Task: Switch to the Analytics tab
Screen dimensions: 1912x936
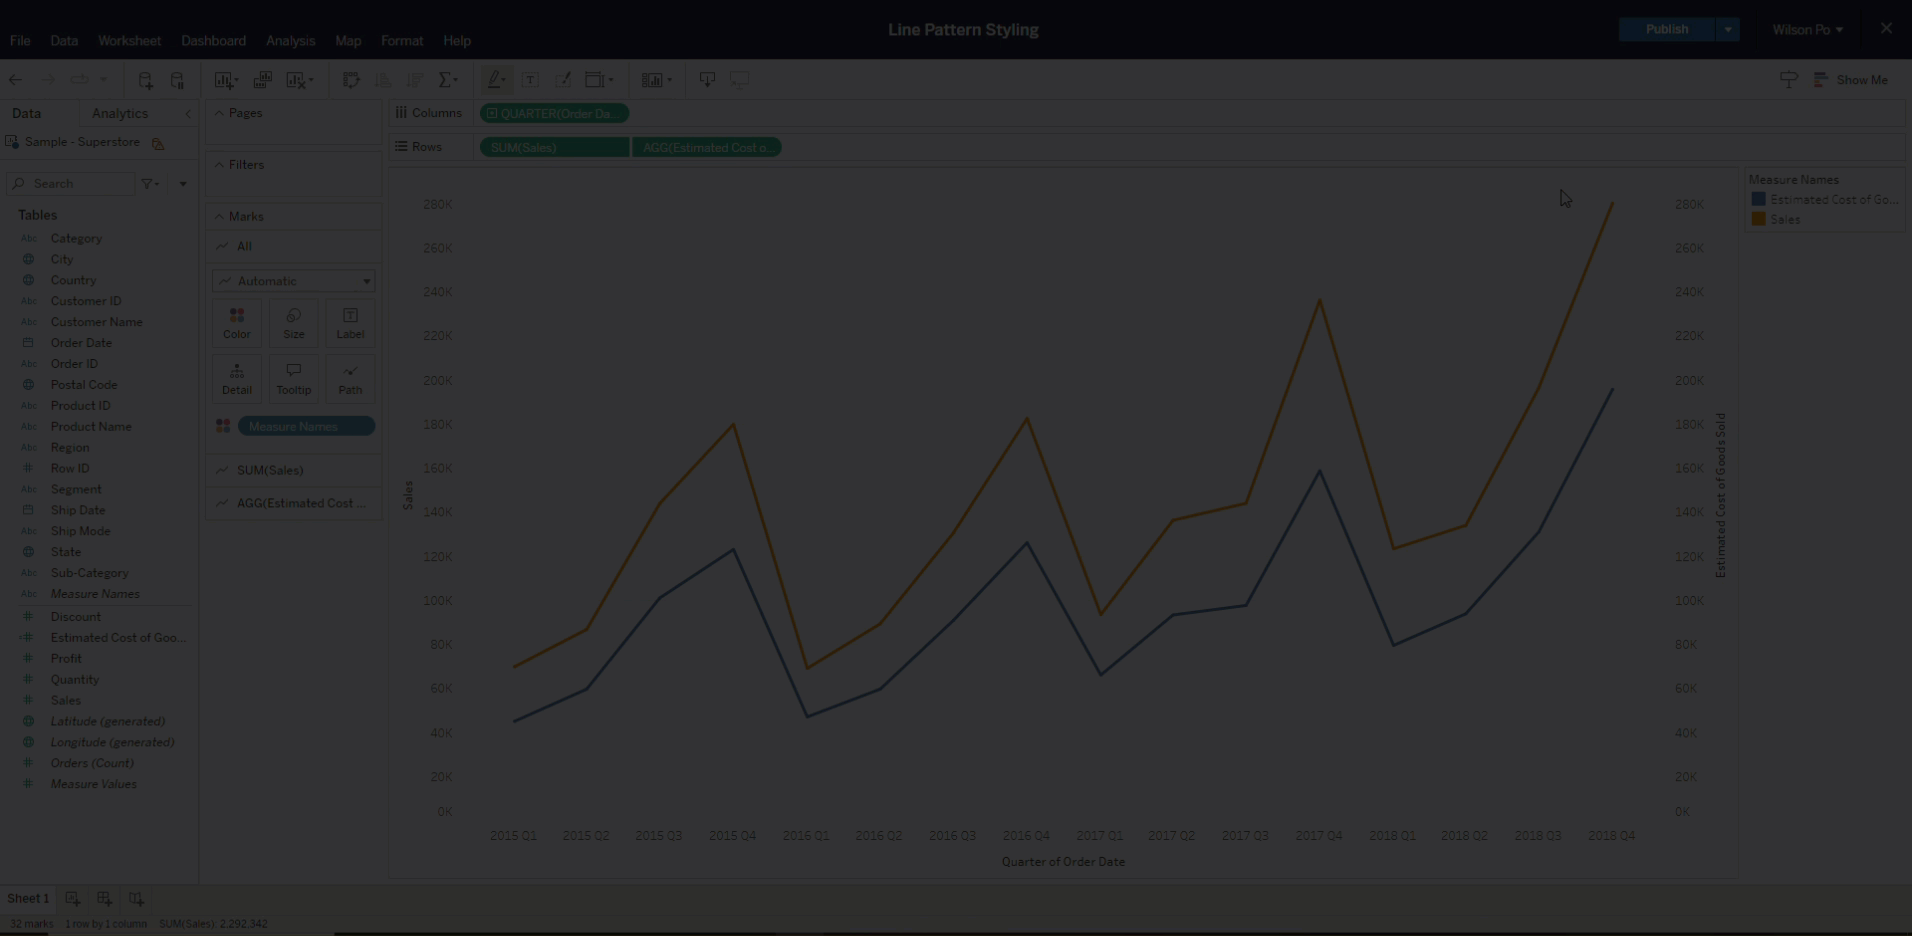Action: click(x=120, y=114)
